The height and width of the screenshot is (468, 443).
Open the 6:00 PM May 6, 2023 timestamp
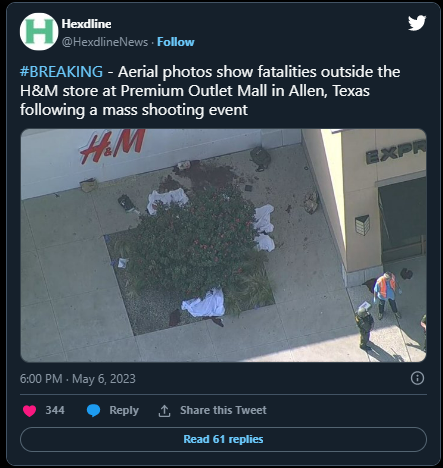point(78,379)
